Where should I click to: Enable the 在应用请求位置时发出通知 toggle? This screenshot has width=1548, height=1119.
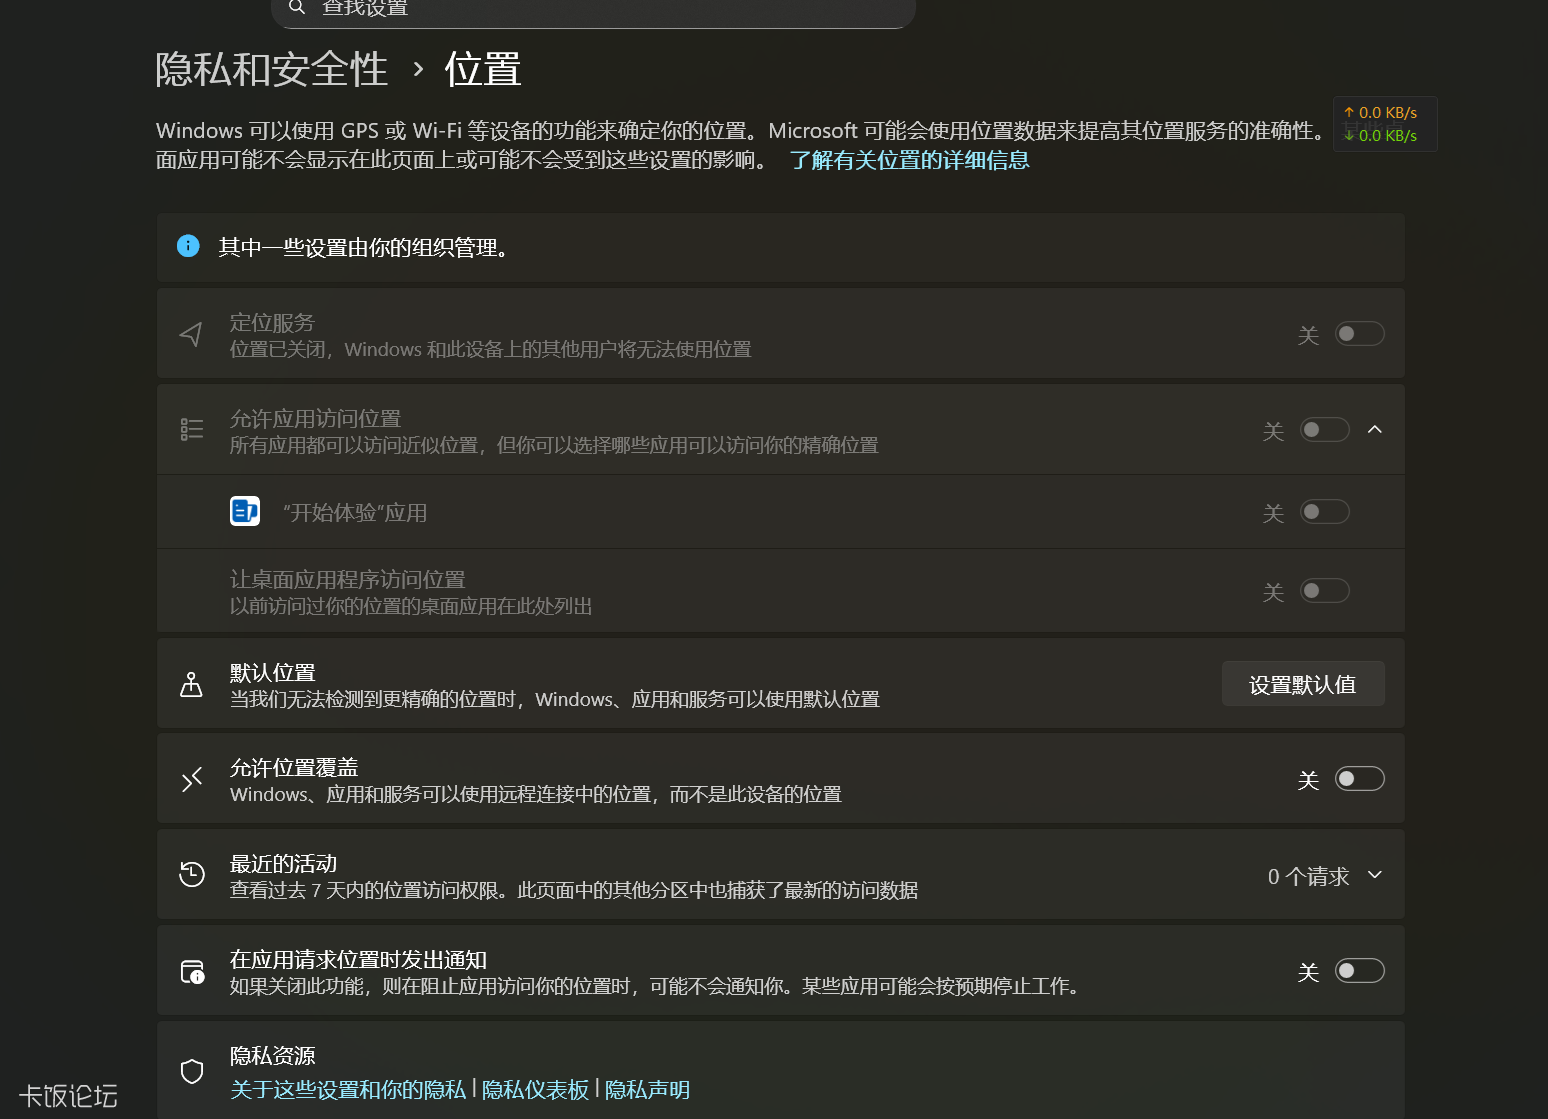click(1360, 970)
